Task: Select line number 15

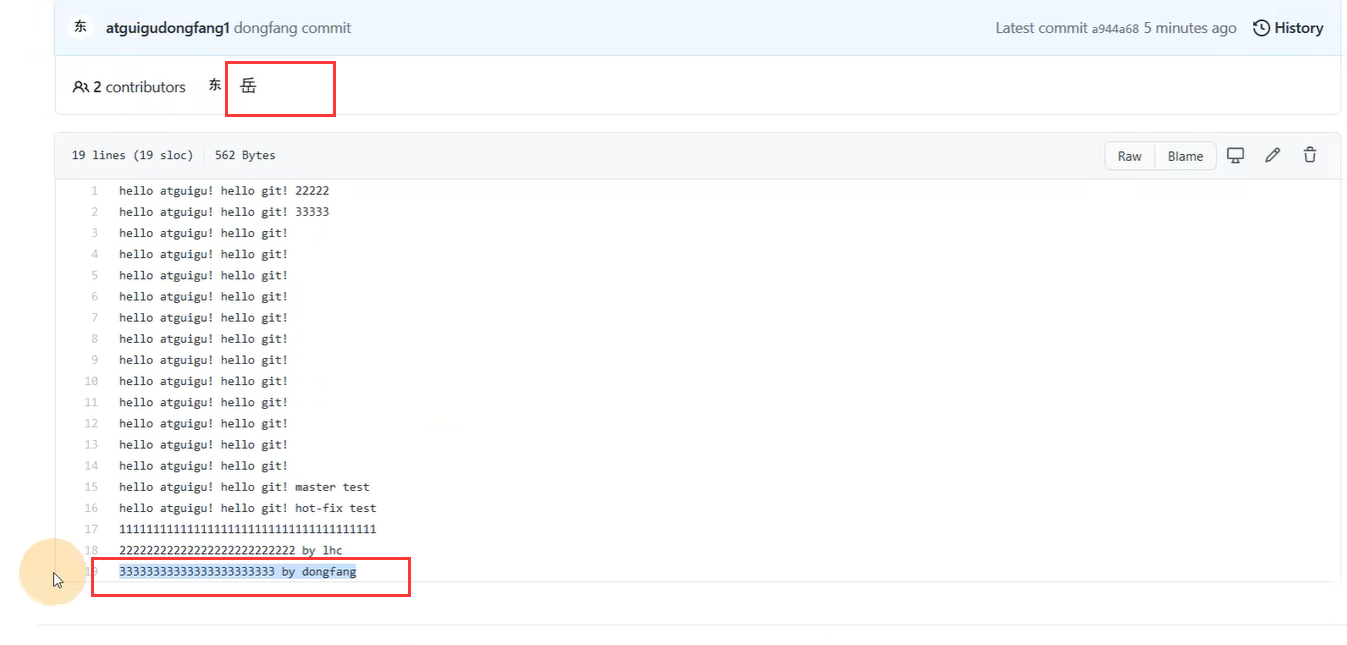Action: 91,487
